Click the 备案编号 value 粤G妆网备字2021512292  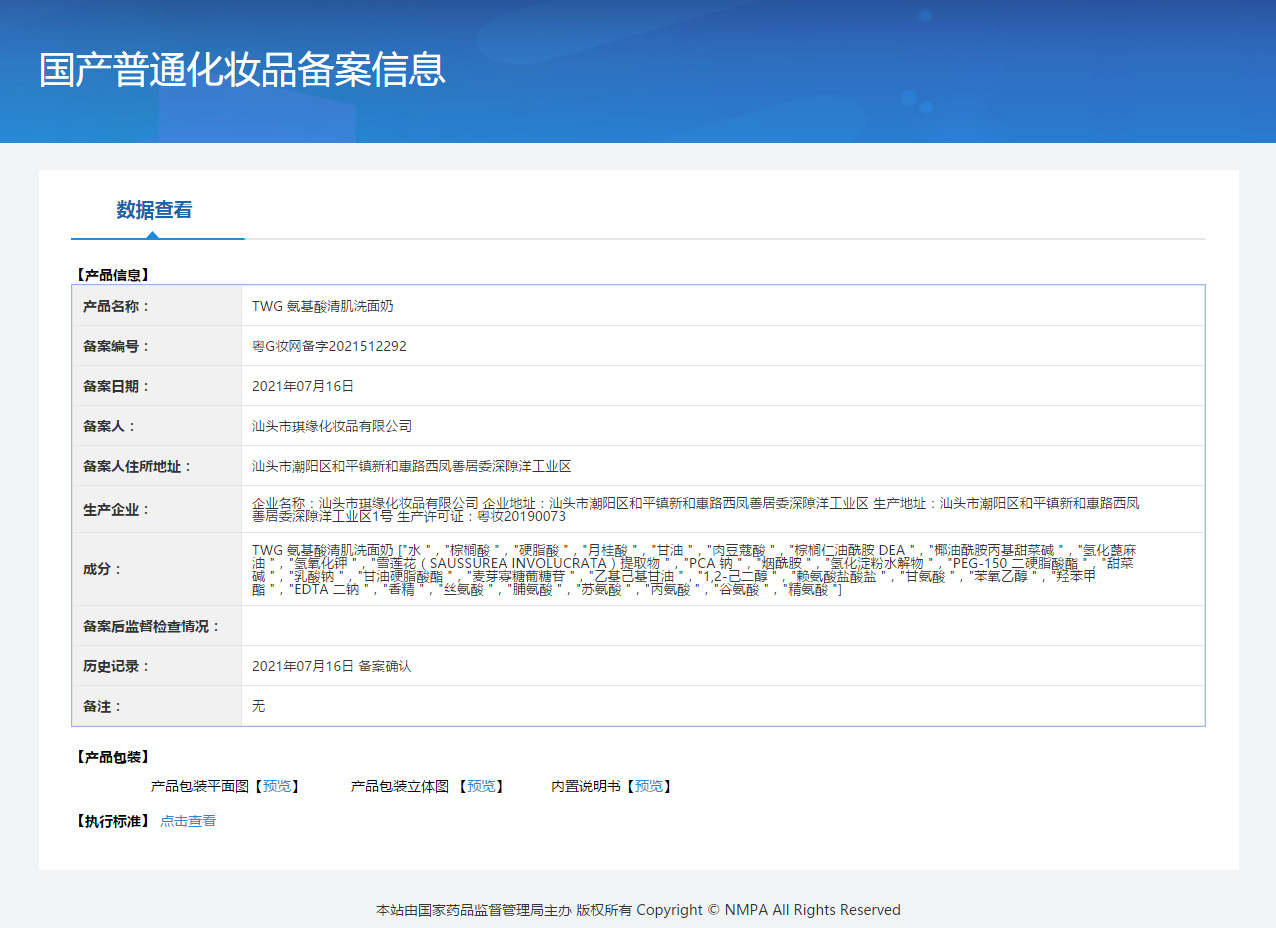(x=329, y=346)
